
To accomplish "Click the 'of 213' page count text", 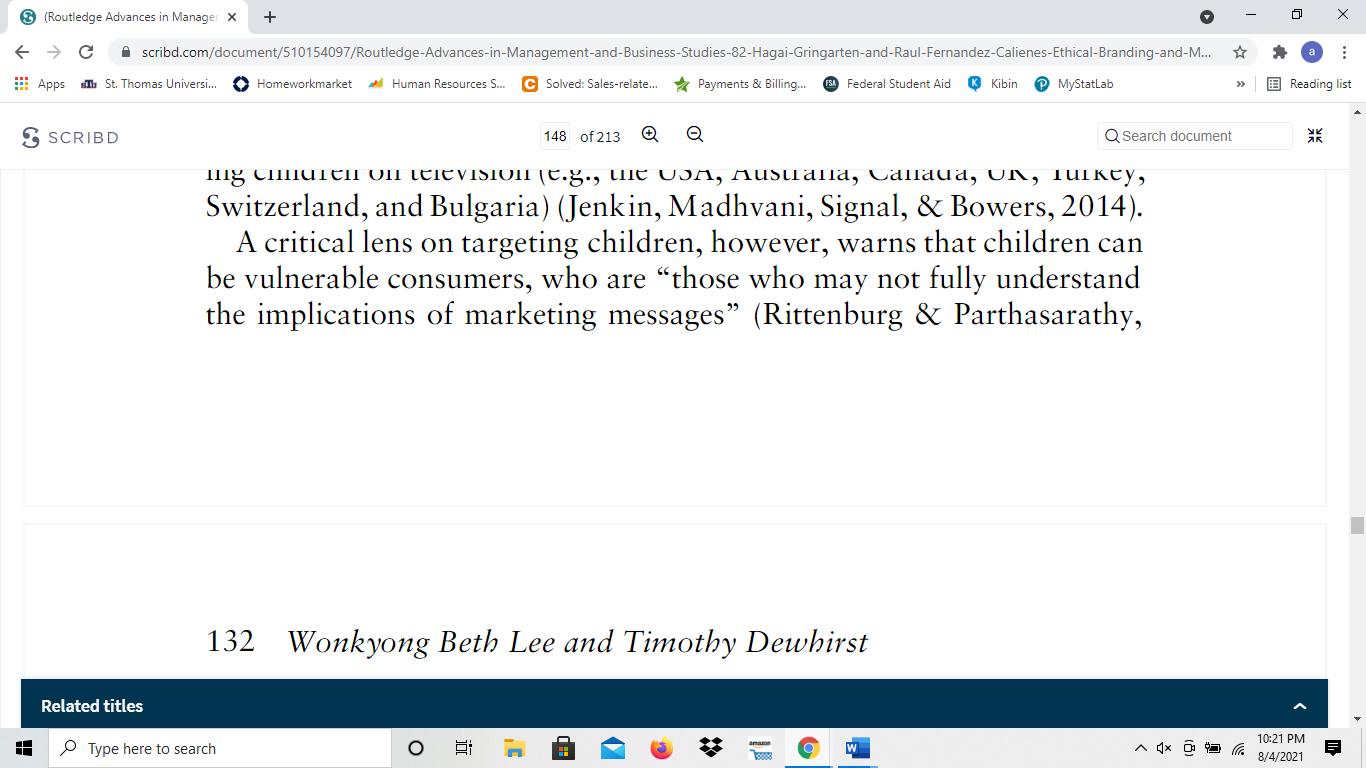I will pyautogui.click(x=600, y=137).
